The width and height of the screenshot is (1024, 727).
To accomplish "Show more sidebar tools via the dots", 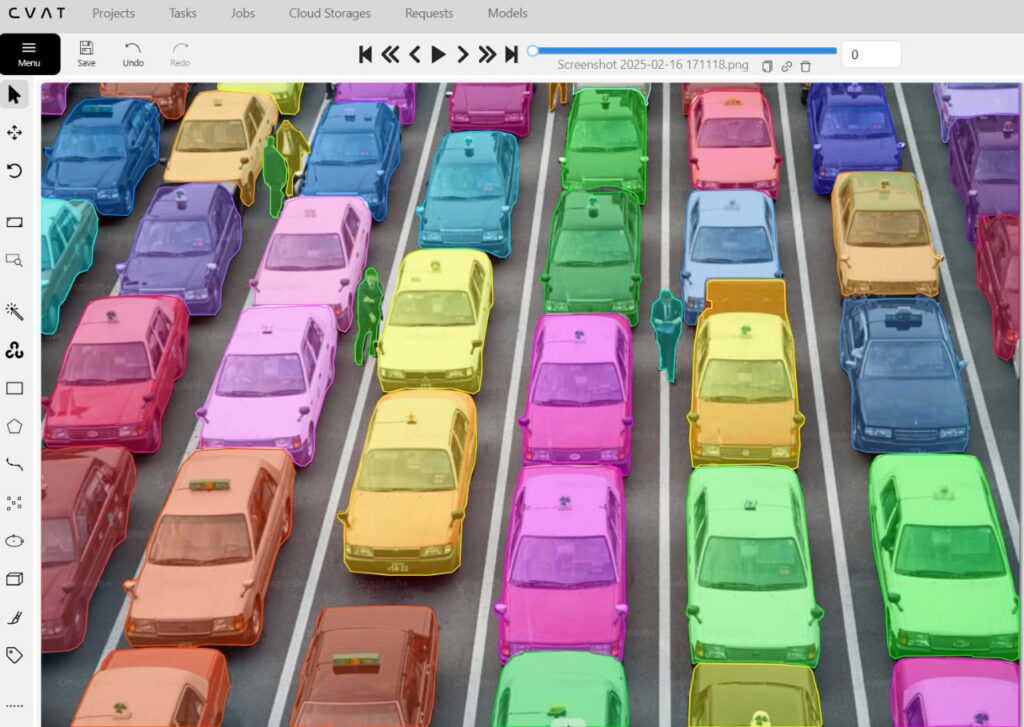I will point(14,706).
